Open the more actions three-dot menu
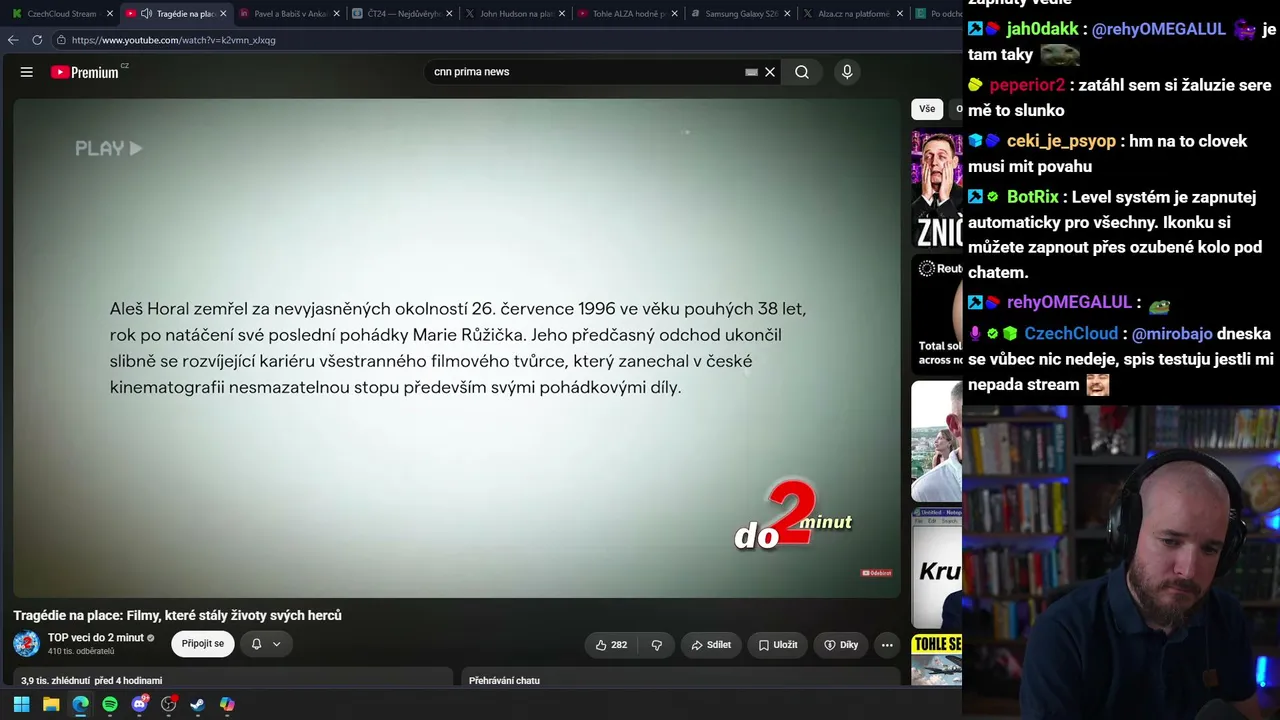This screenshot has height=720, width=1280. point(887,645)
